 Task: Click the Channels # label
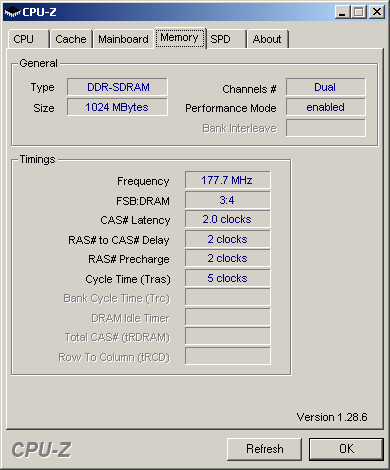click(249, 89)
